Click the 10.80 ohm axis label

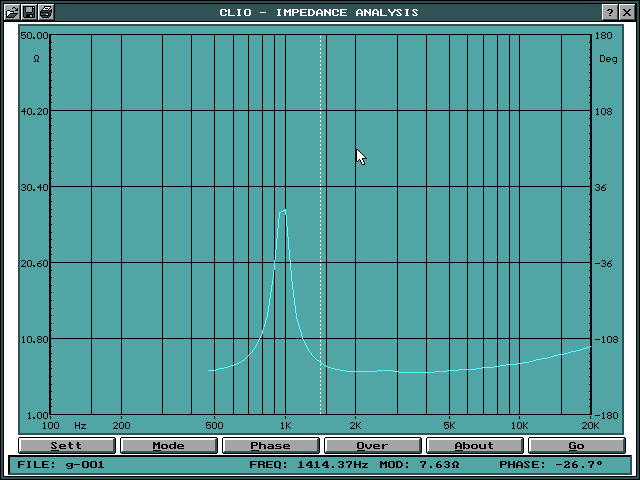[34, 339]
